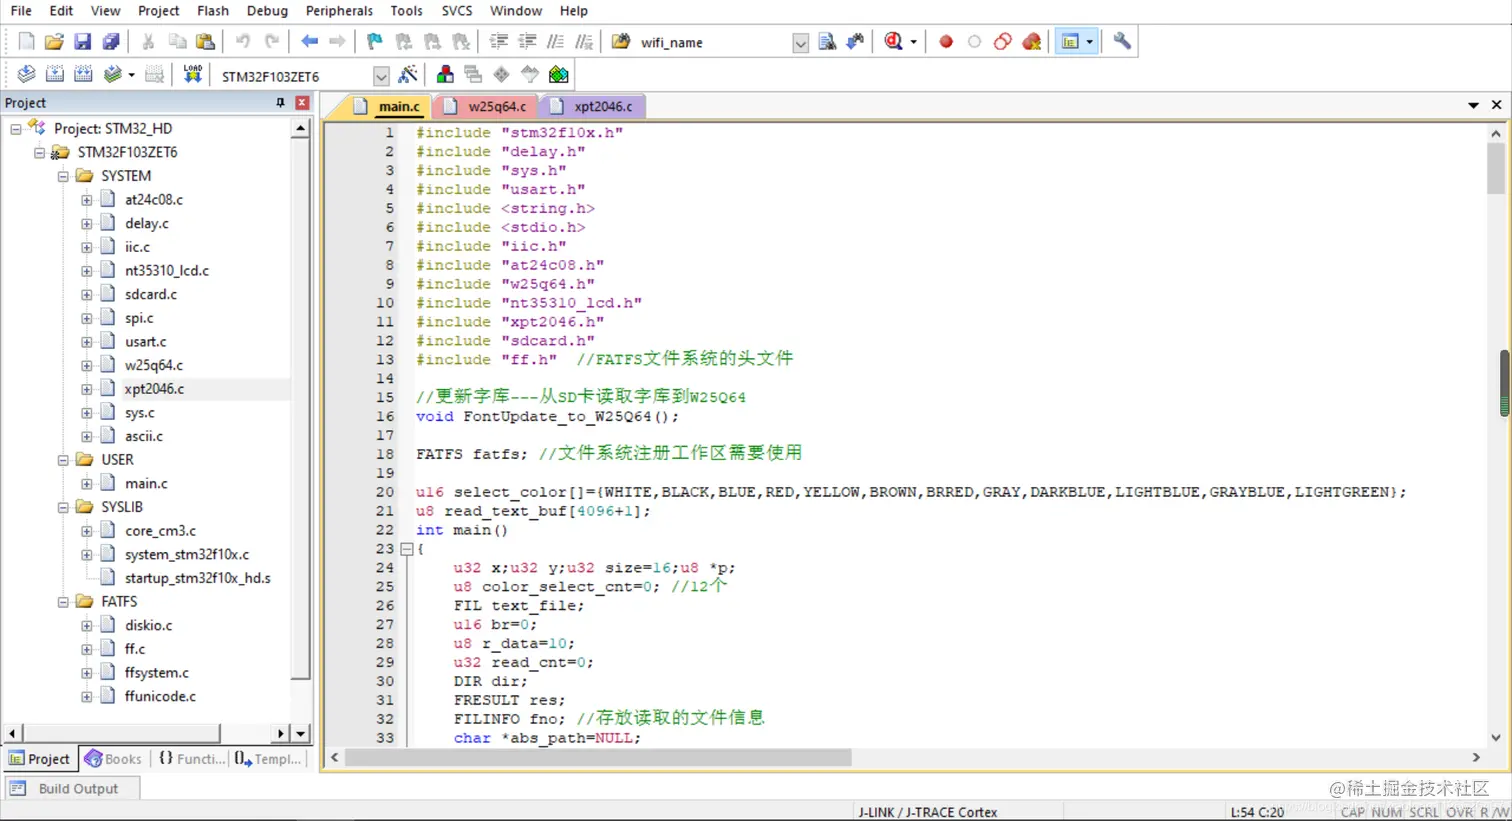Undo the last edit

click(x=242, y=42)
